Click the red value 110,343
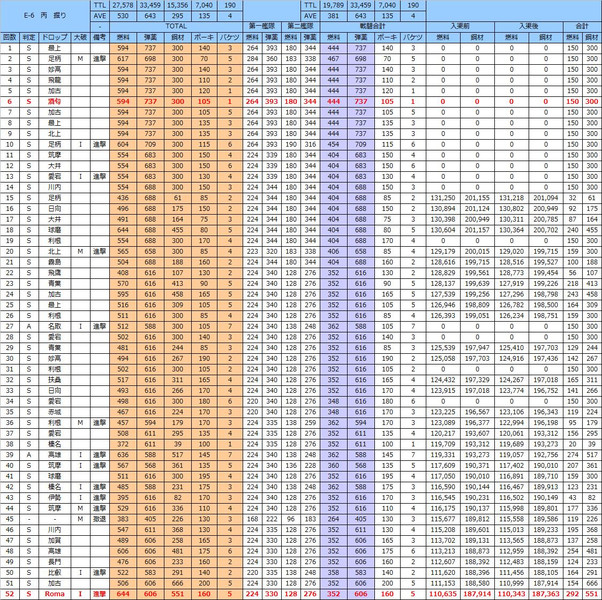This screenshot has width=602, height=600. (511, 594)
